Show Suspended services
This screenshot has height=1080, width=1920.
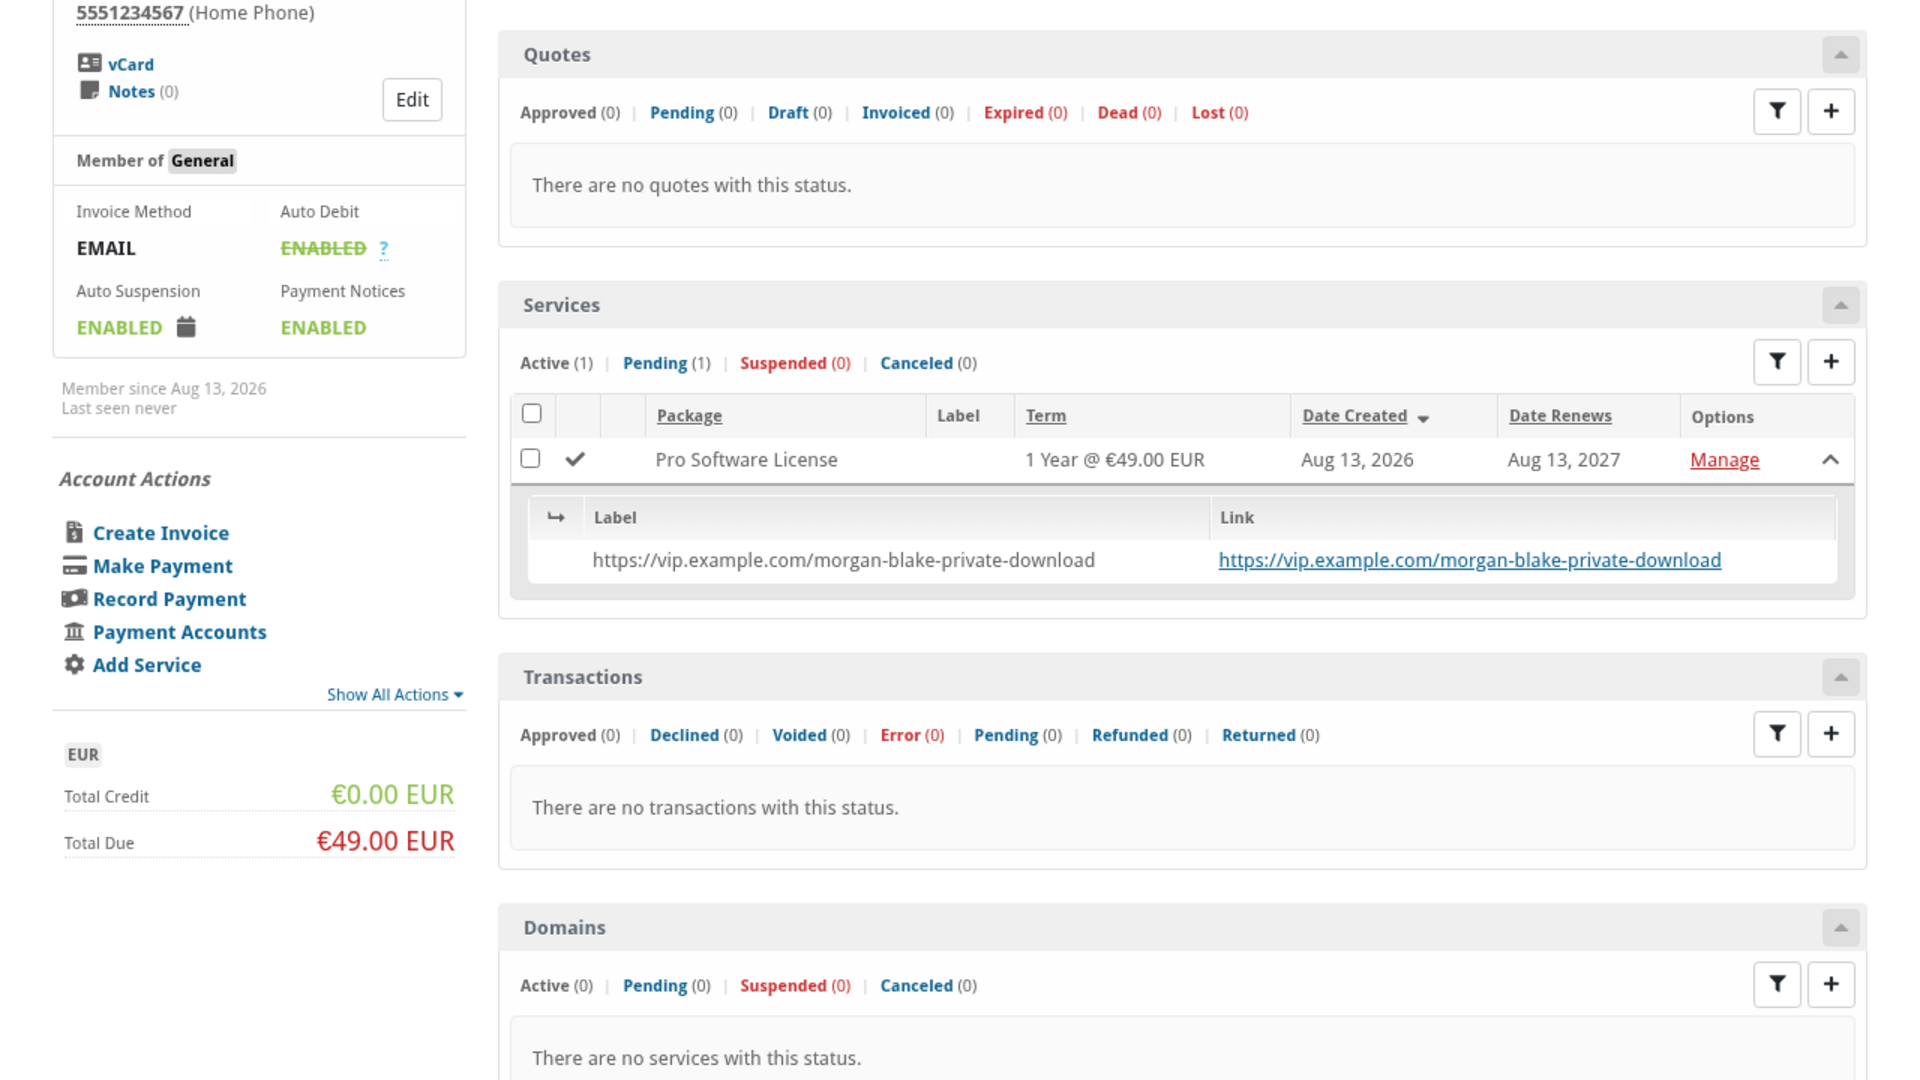[x=795, y=363]
